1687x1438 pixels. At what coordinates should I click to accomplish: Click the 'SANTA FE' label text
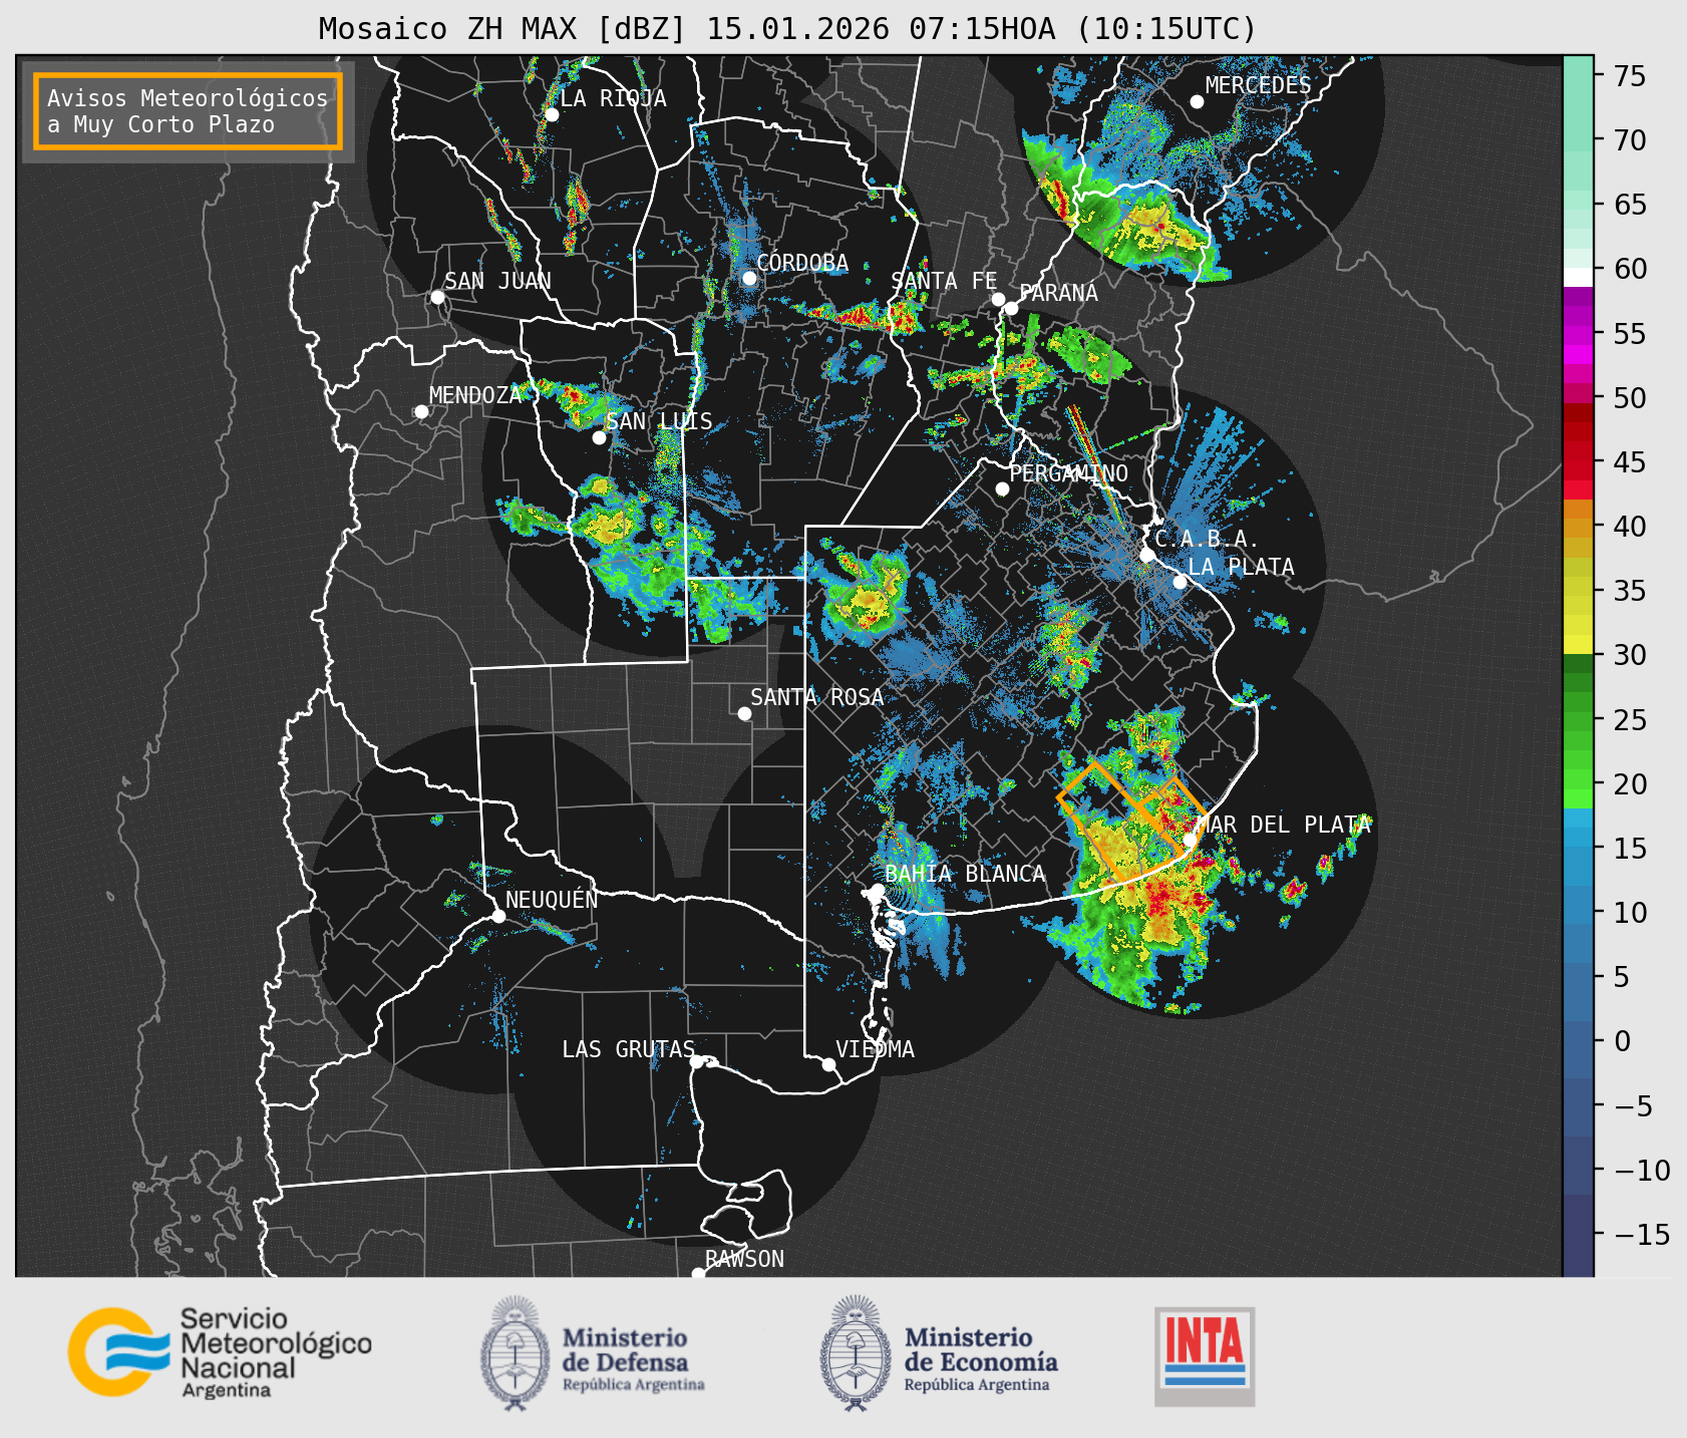point(944,281)
